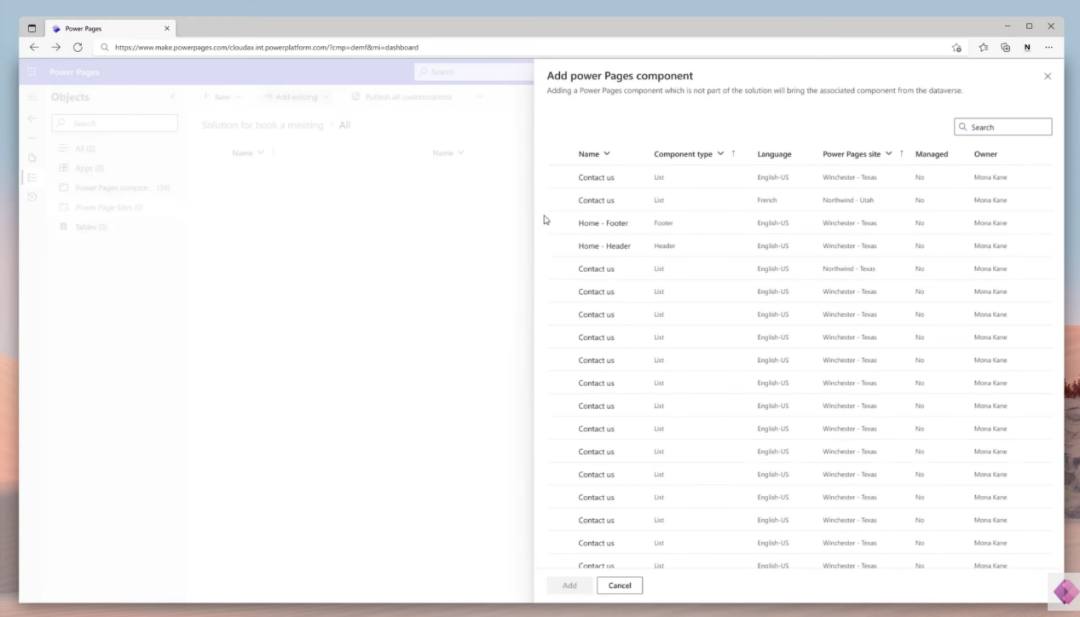The image size is (1080, 617).
Task: Open the Add existing dropdown
Action: 296,97
